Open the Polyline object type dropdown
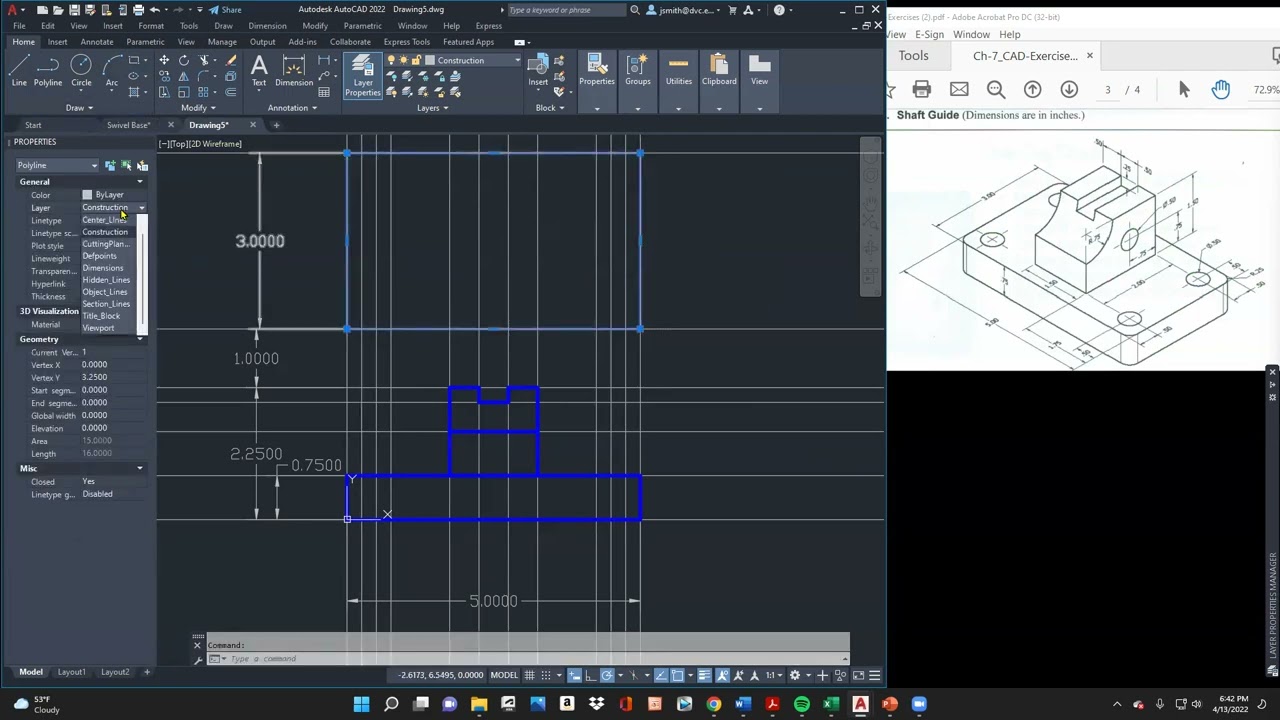 [56, 165]
